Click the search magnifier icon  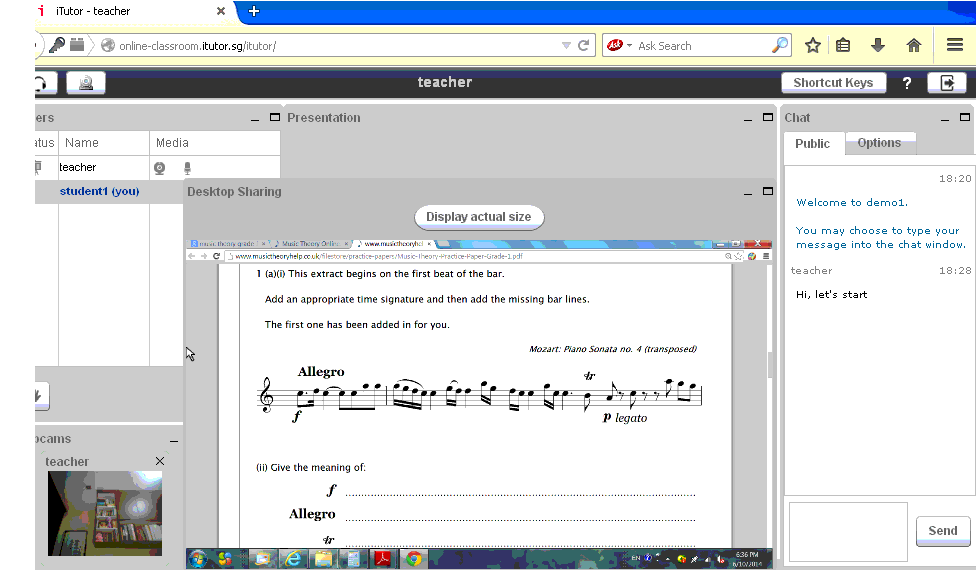coord(780,45)
